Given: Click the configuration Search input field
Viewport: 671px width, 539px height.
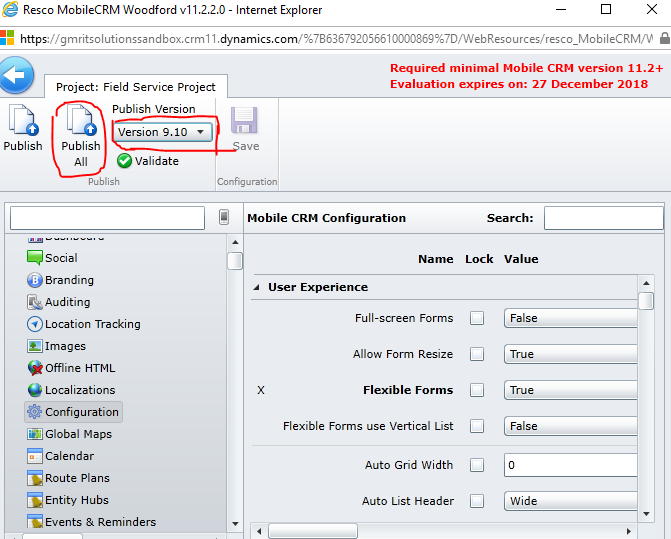Looking at the screenshot, I should (604, 218).
